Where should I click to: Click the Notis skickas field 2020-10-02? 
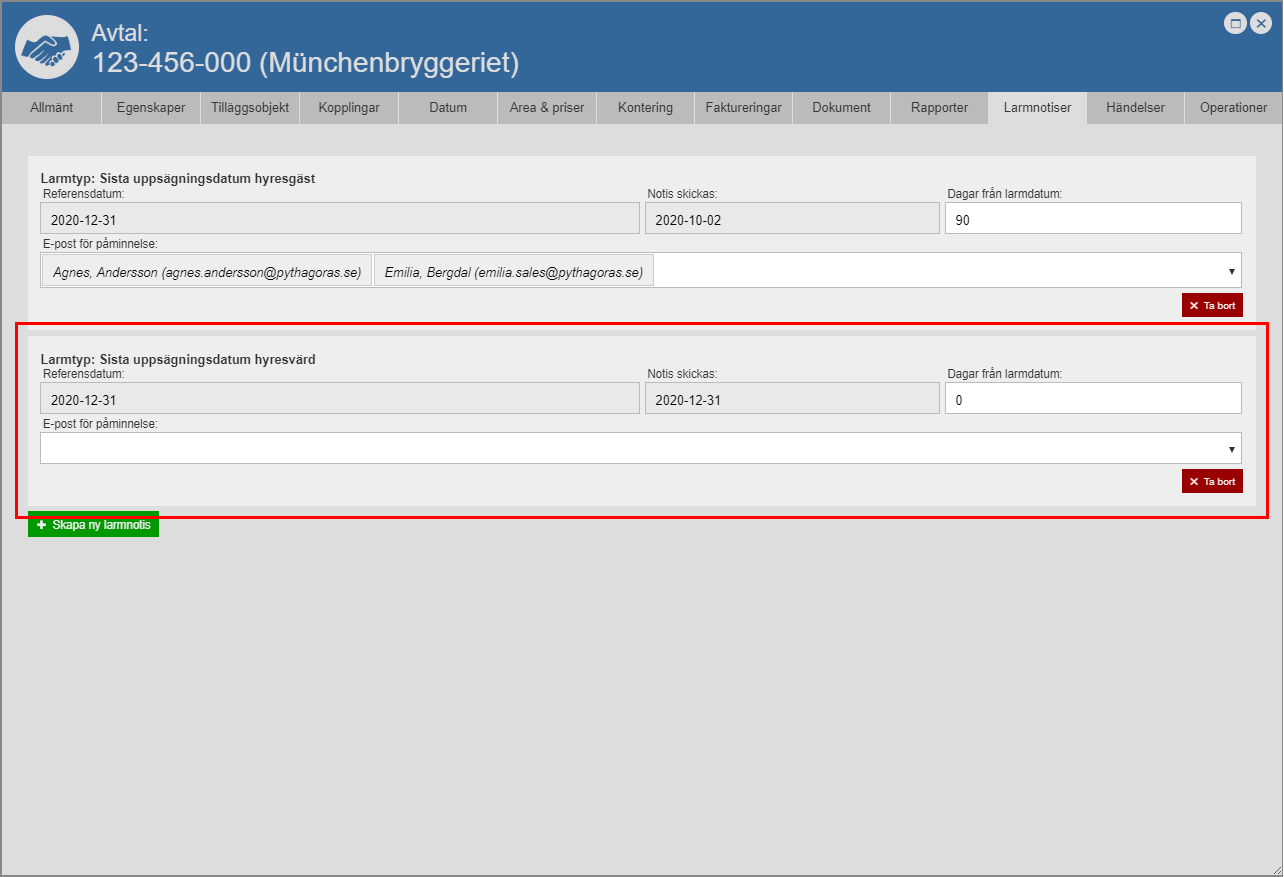[x=791, y=219]
